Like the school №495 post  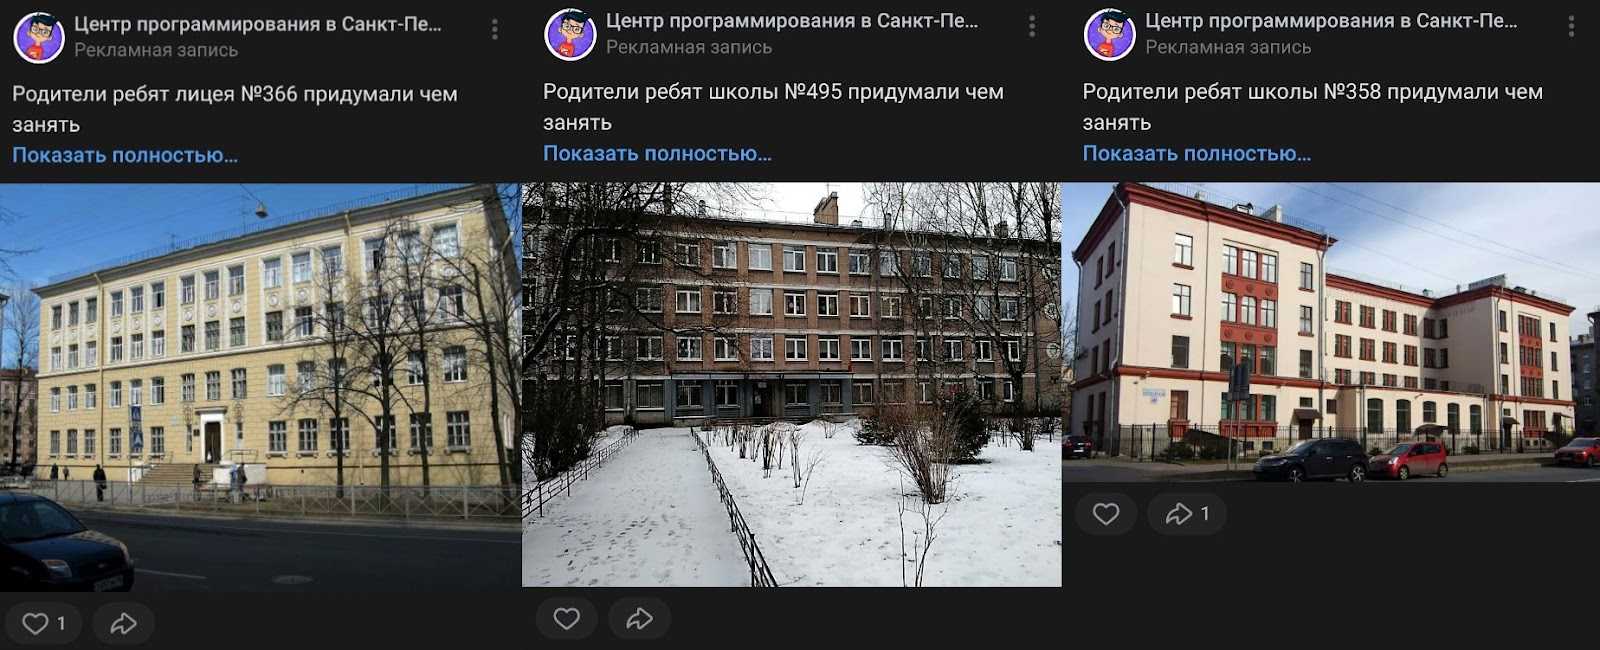[x=567, y=618]
